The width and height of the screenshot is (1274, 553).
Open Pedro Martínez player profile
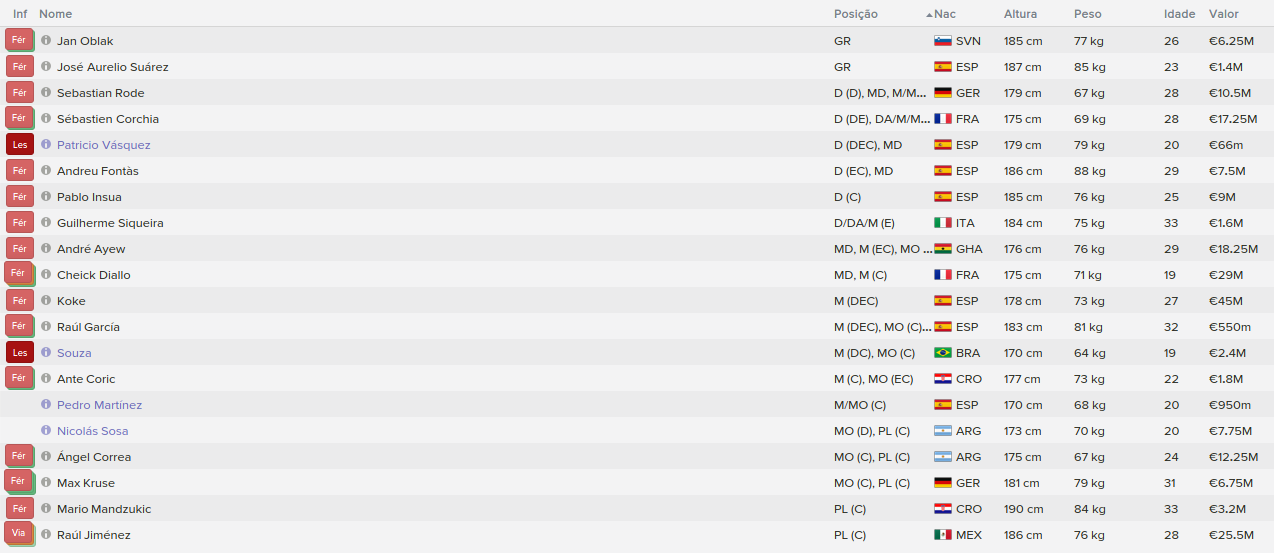99,405
